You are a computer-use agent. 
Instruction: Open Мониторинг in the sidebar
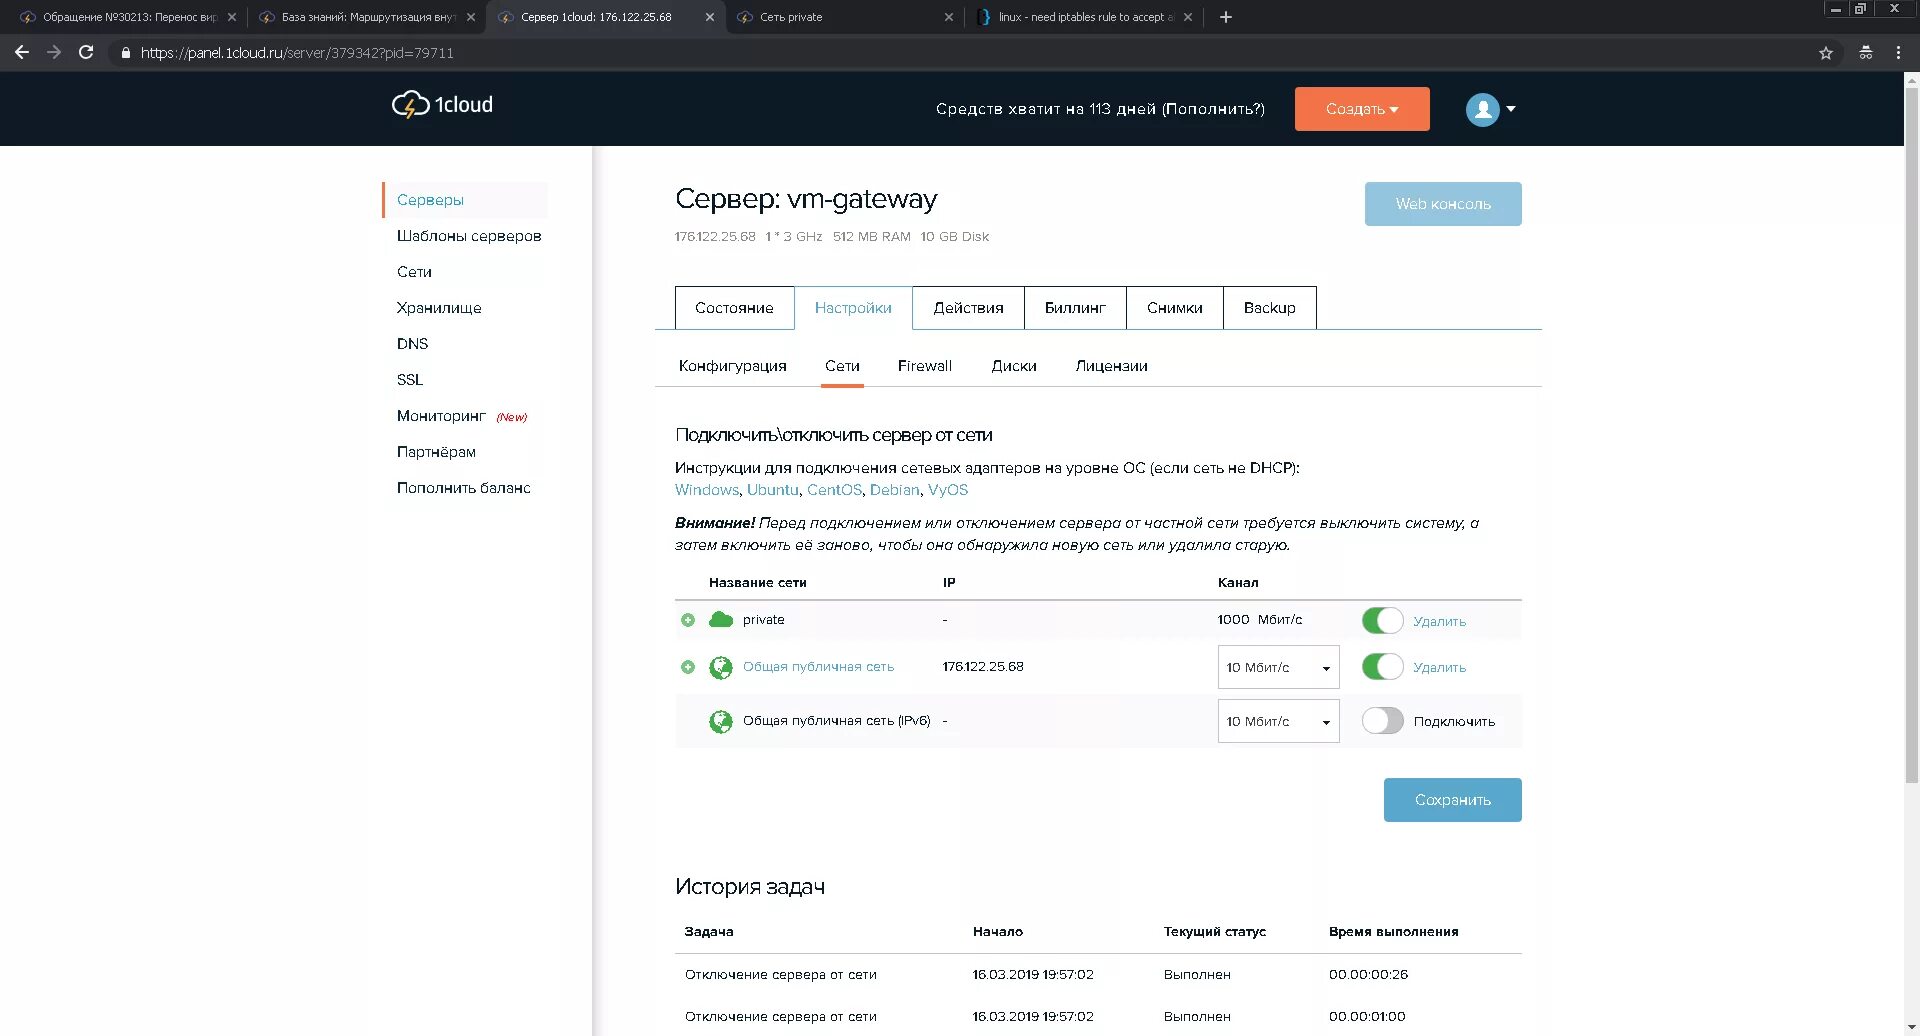point(441,416)
